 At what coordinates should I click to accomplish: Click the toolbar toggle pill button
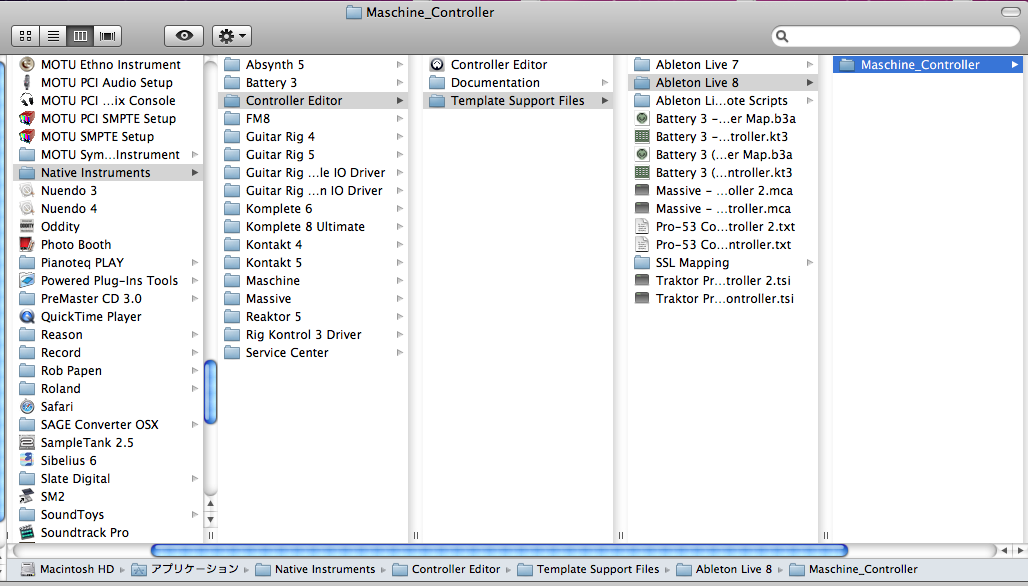(x=1010, y=12)
